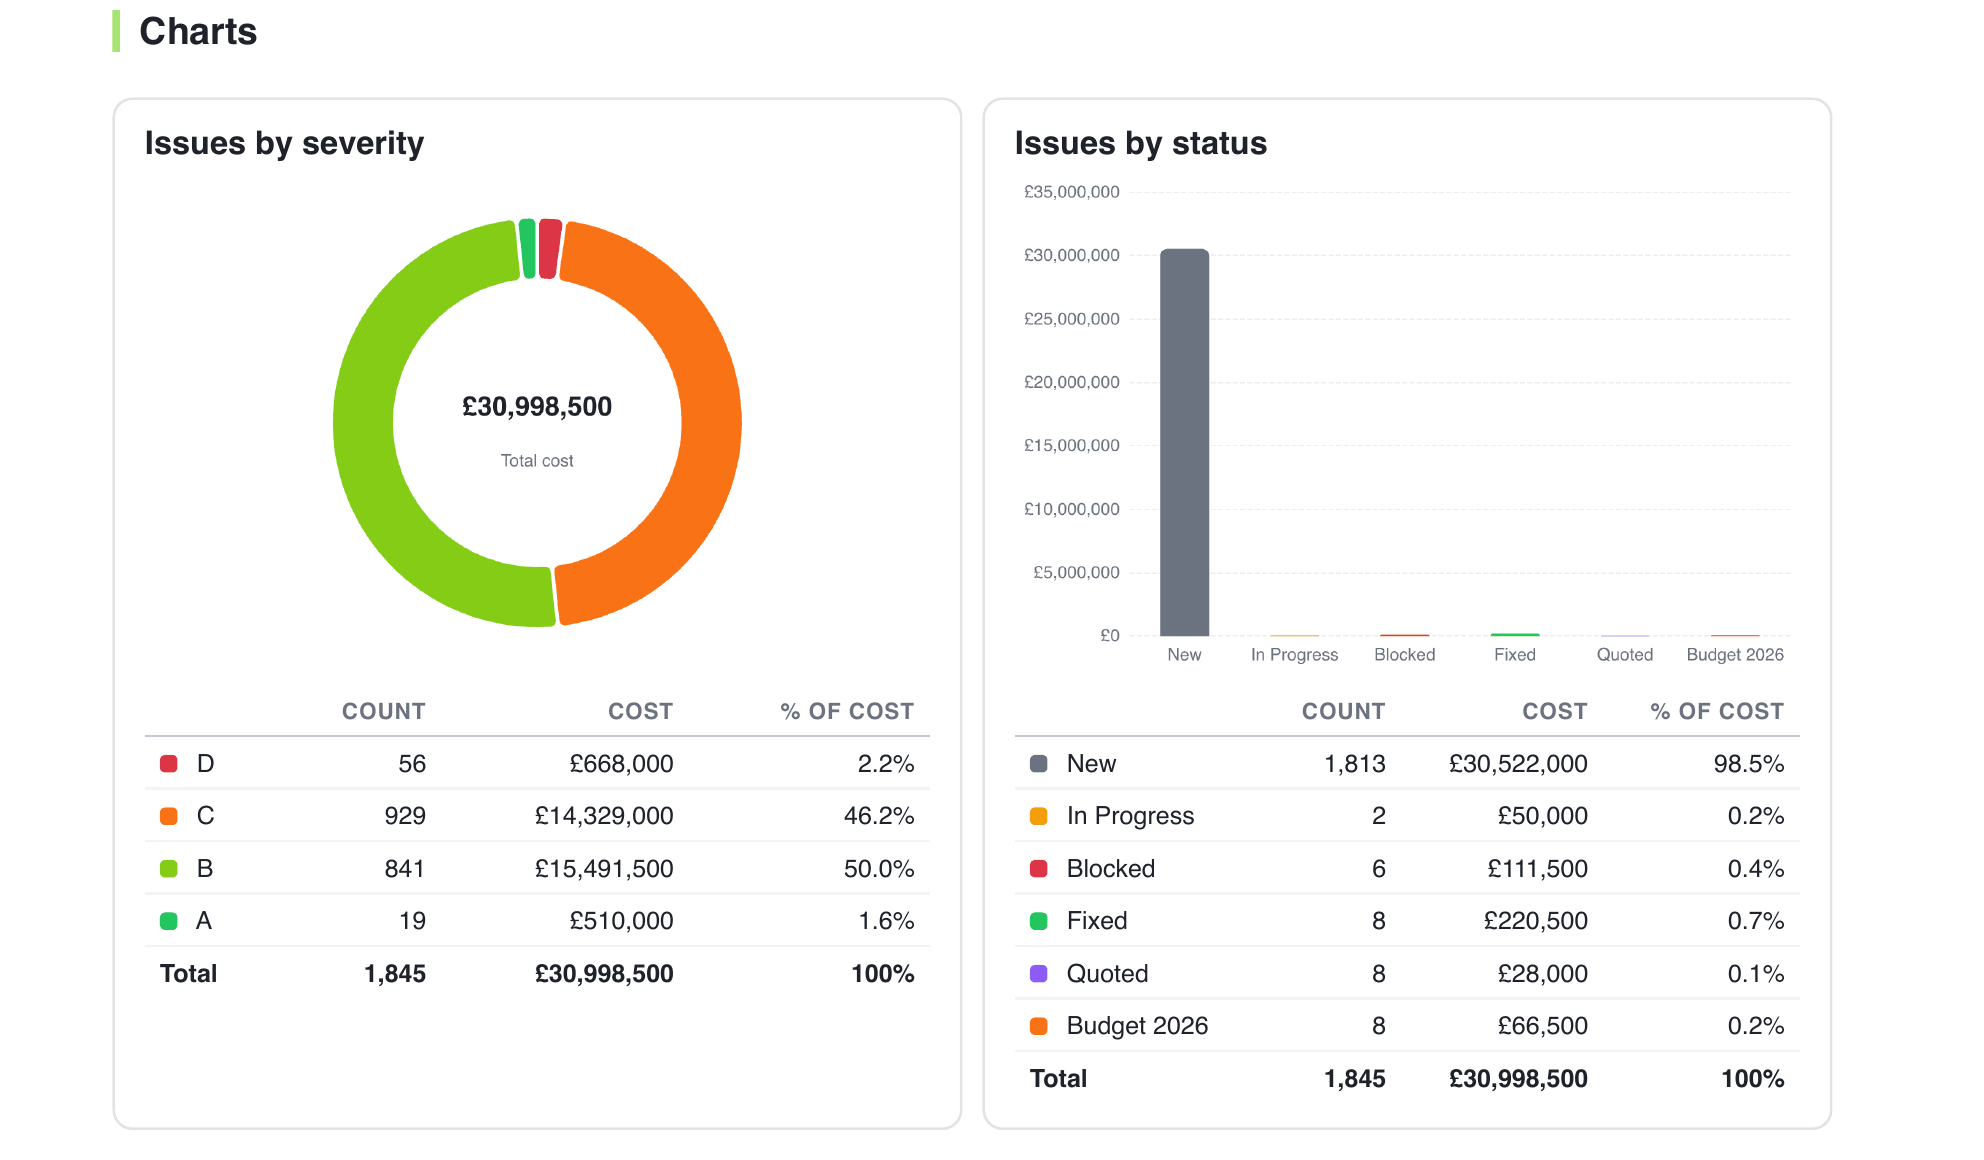Click the orange C severity legend swatch
1984x1160 pixels.
[x=169, y=816]
